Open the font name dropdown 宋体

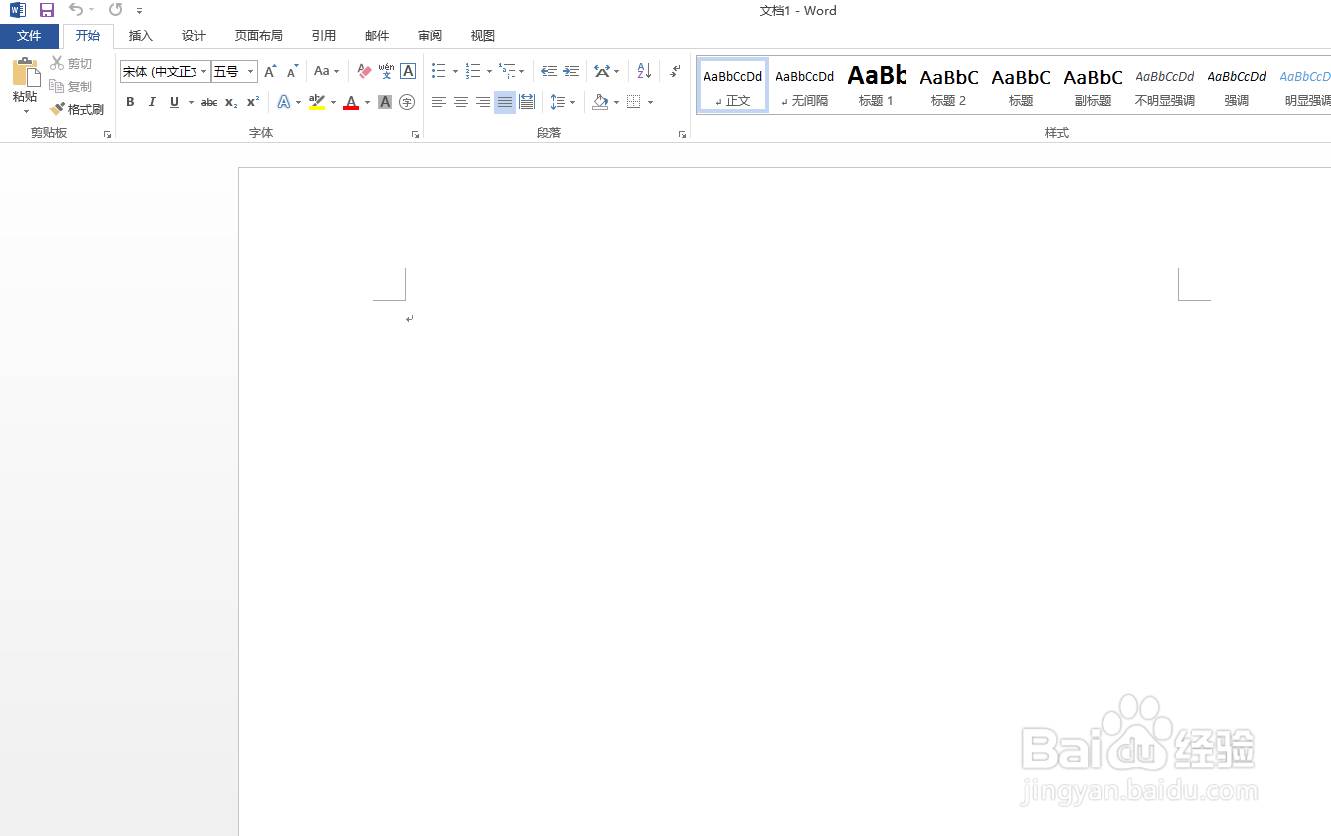204,72
